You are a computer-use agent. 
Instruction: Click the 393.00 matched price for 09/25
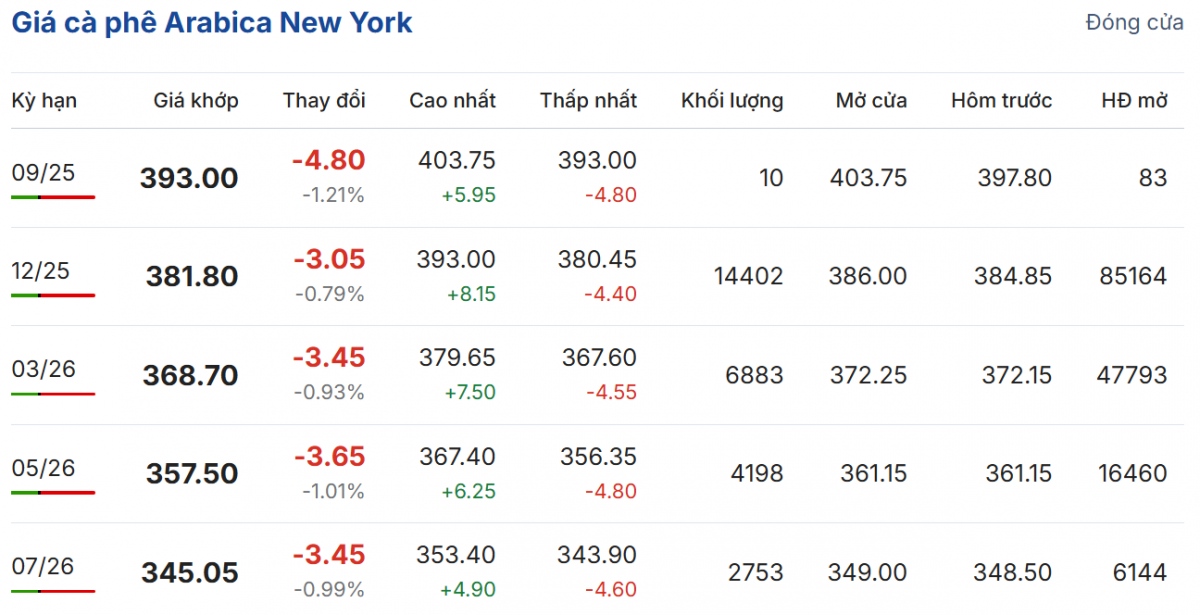coord(189,178)
